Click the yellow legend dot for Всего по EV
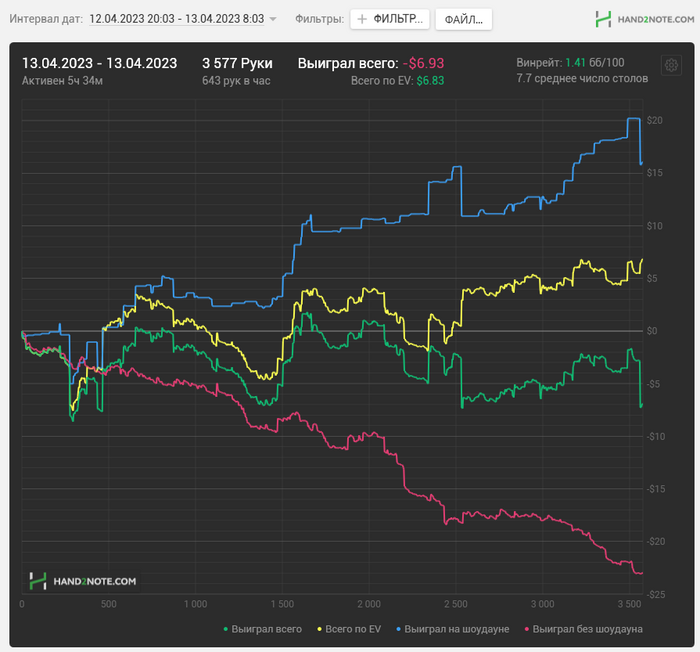Viewport: 700px width, 652px height. (x=319, y=629)
